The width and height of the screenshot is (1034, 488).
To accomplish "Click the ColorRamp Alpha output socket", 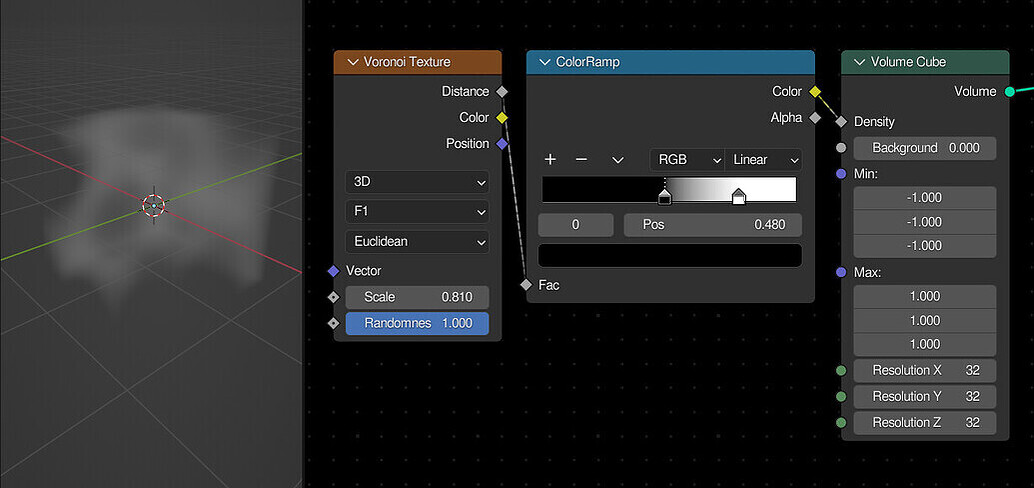I will (x=815, y=118).
